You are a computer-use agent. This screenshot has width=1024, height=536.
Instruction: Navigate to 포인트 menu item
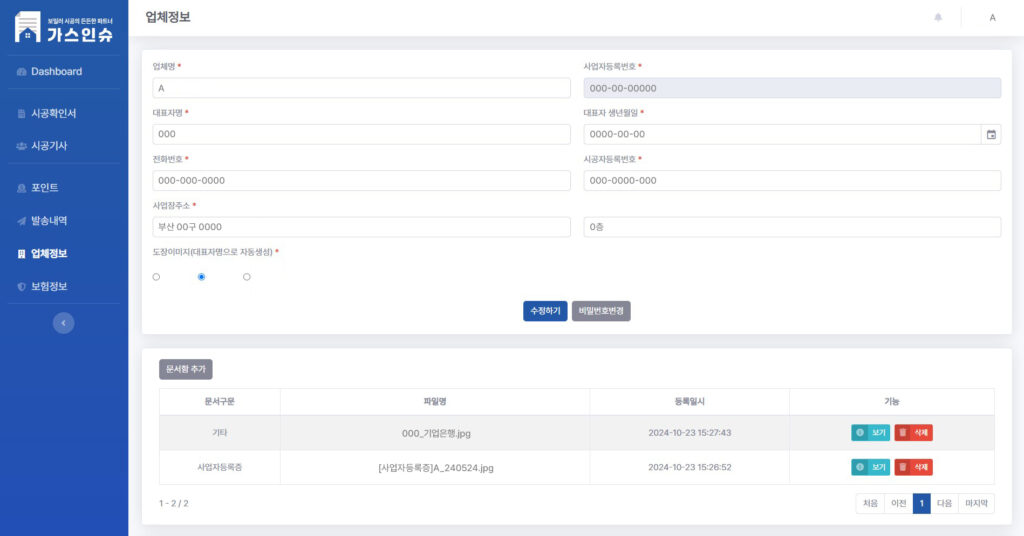pos(44,188)
